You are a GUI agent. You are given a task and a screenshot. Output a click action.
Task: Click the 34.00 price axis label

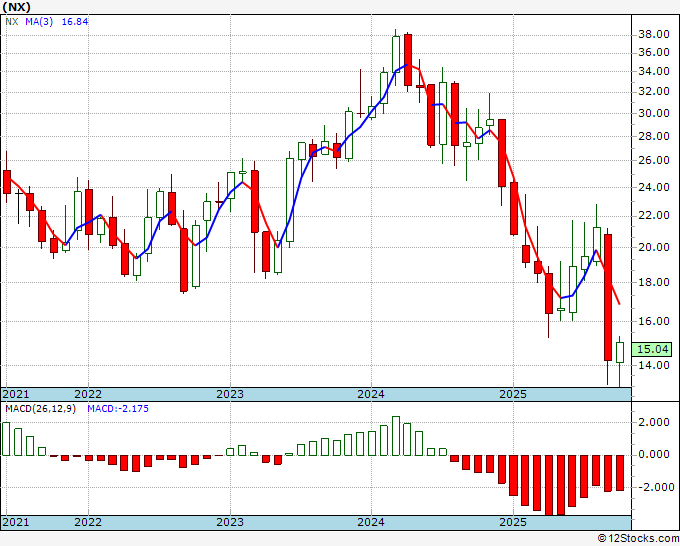[654, 71]
